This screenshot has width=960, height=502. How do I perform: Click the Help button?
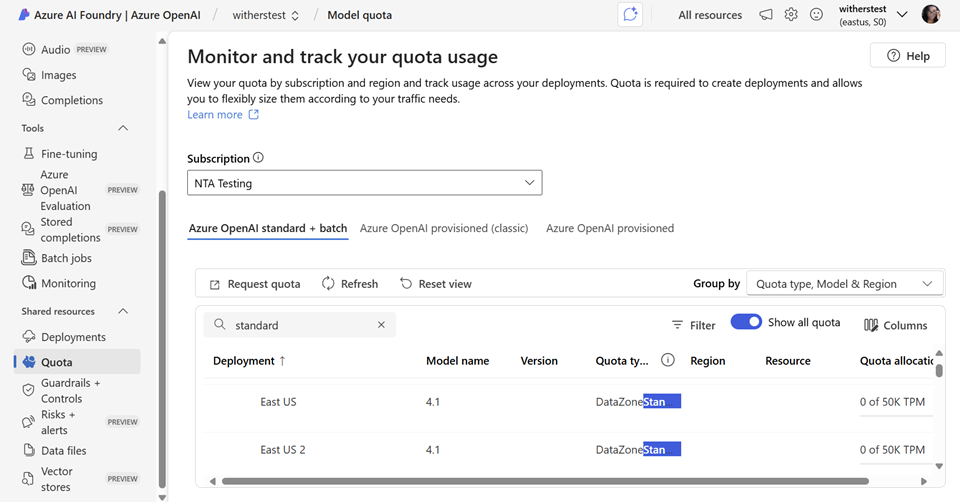pyautogui.click(x=908, y=56)
